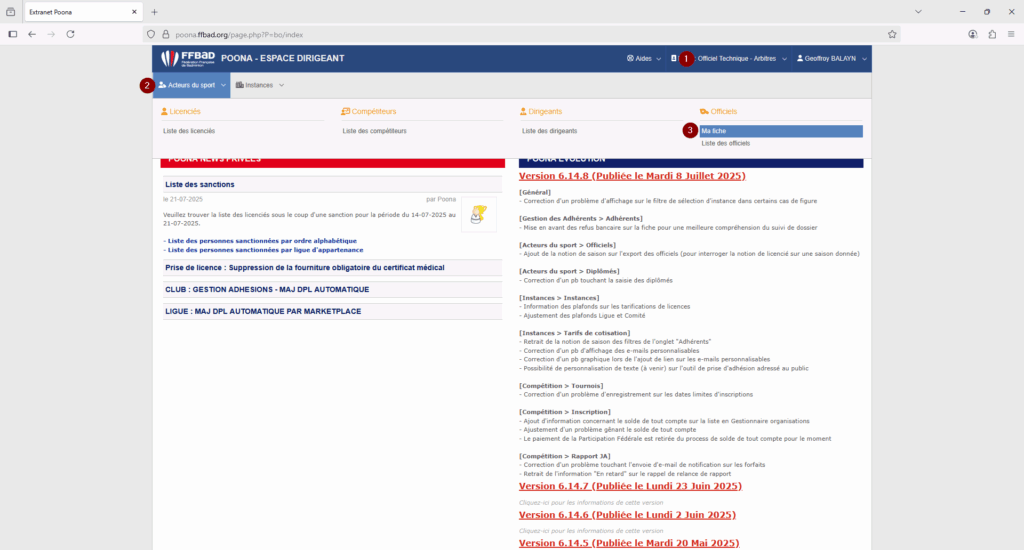Click the [Compétition > Rapport JA] changelog heading

coord(565,456)
